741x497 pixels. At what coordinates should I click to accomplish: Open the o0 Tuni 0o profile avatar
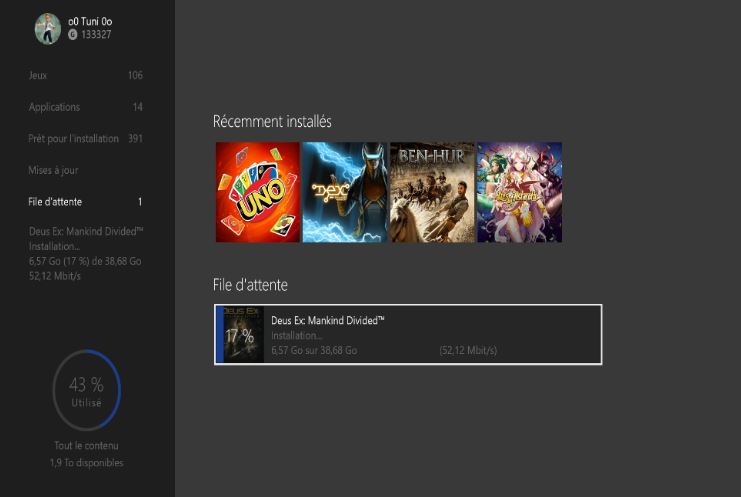[48, 28]
